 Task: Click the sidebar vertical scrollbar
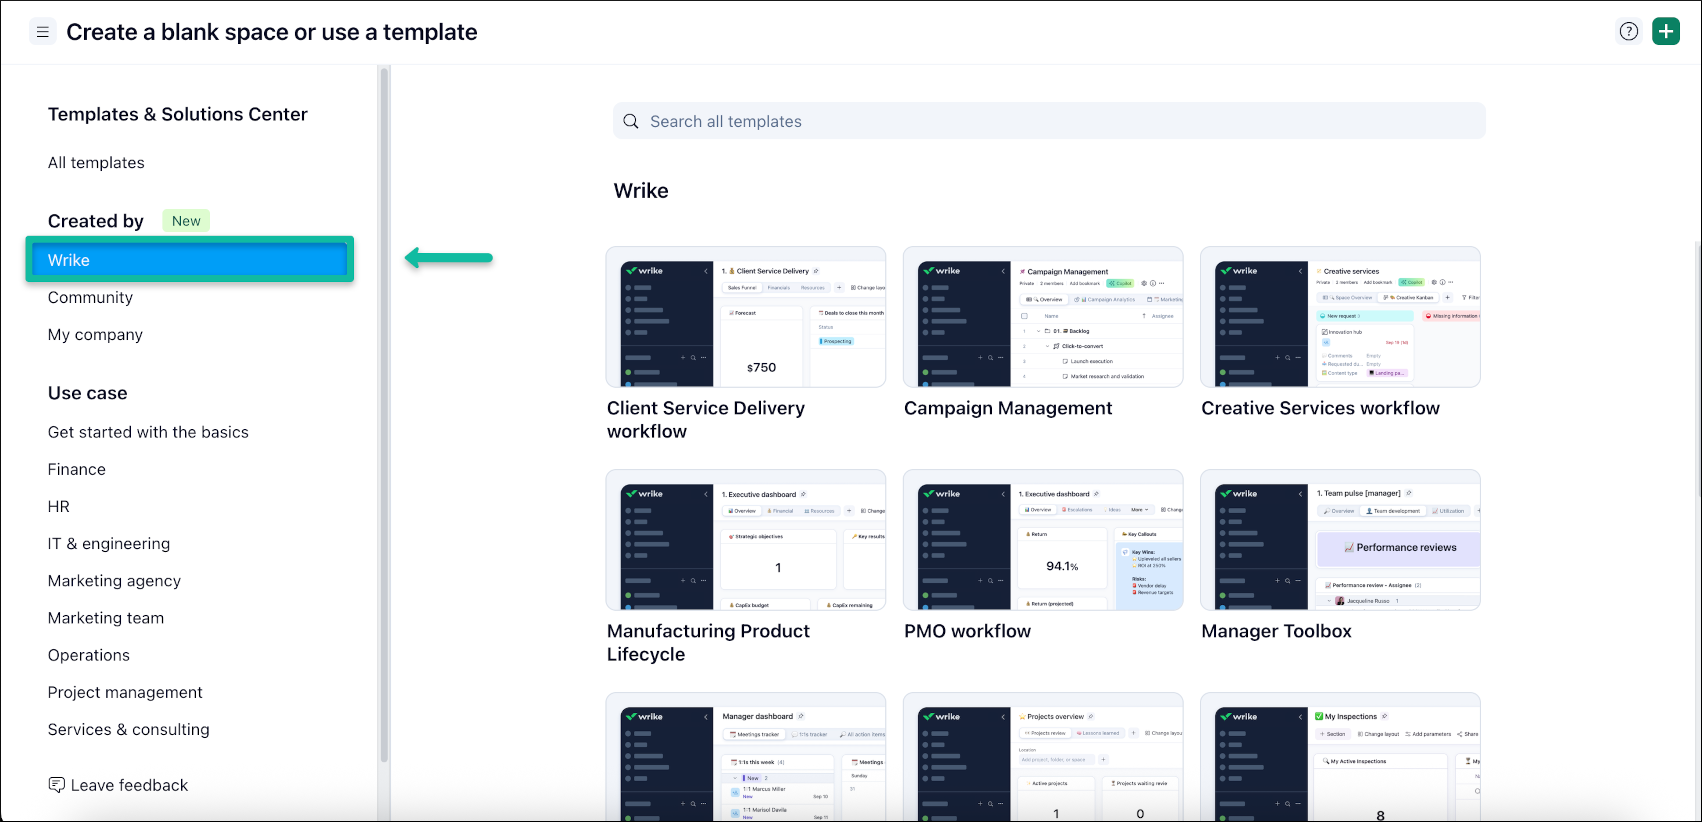click(x=383, y=415)
